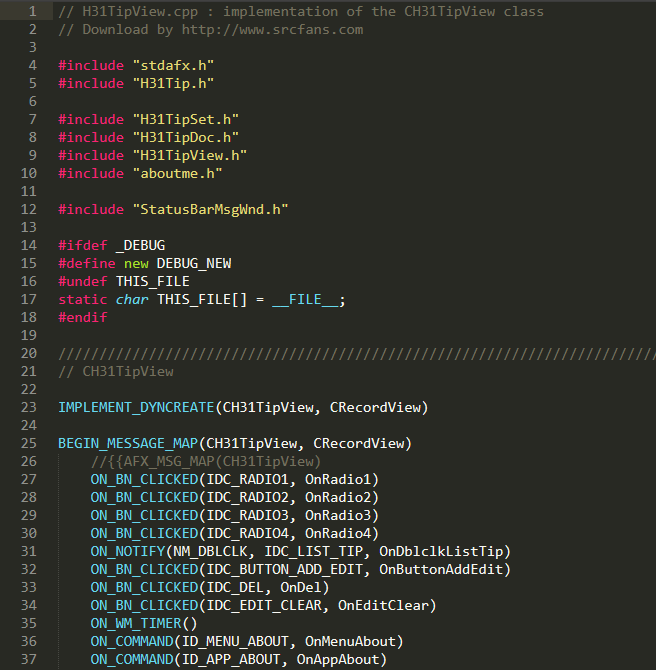Screen dimensions: 656x670
Task: Click the #endif directive
Action: point(83,317)
